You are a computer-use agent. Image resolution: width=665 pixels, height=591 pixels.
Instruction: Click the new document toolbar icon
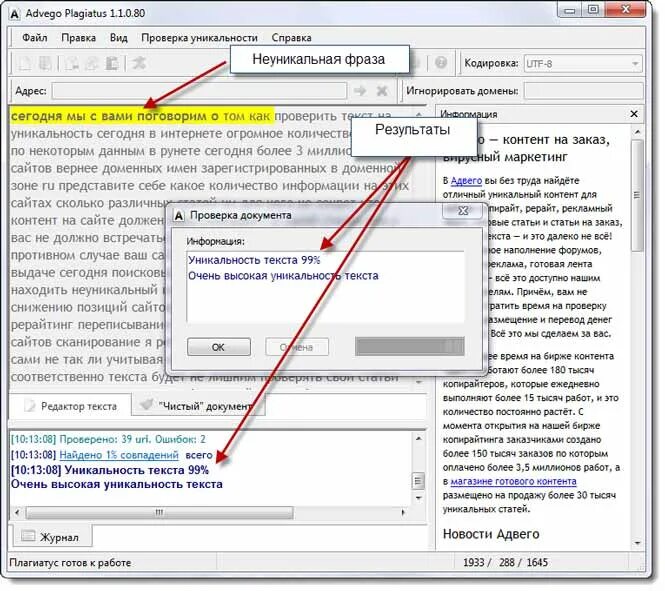24,63
